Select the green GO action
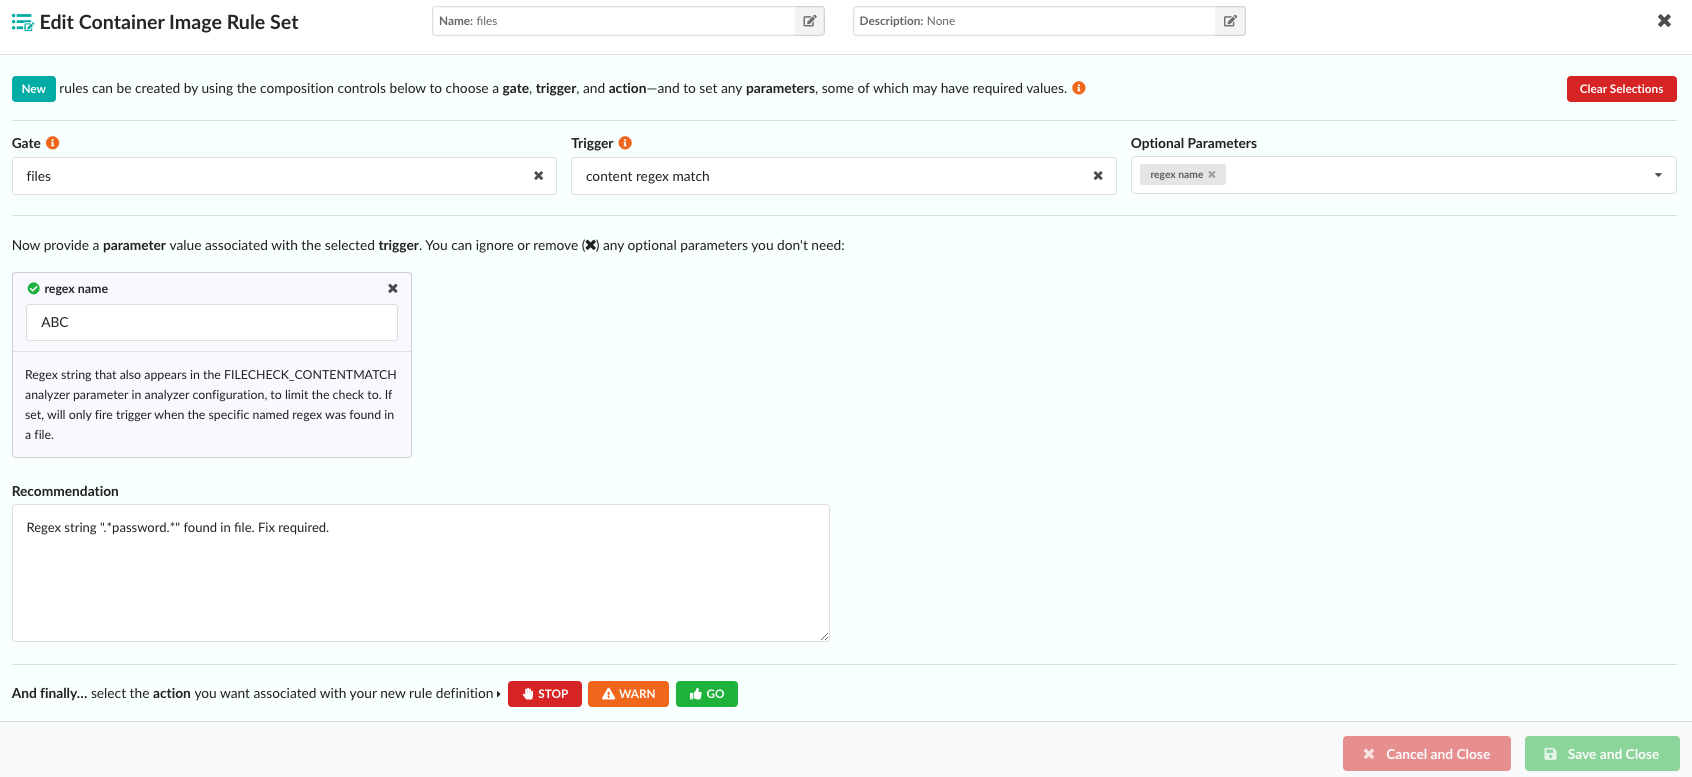Screen dimensions: 1692x777 click(706, 694)
